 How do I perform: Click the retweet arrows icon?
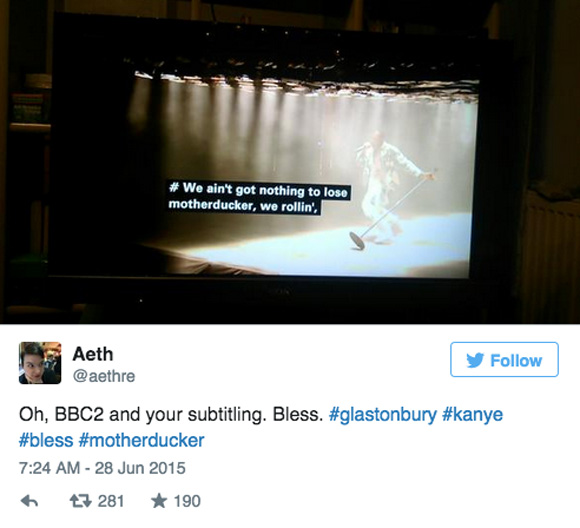pos(81,501)
